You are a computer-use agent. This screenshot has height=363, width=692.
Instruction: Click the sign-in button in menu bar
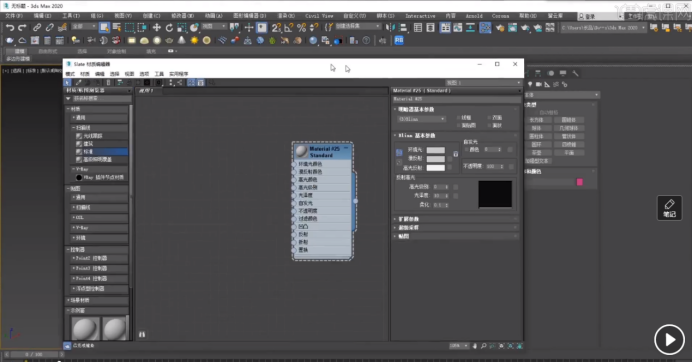tap(600, 16)
